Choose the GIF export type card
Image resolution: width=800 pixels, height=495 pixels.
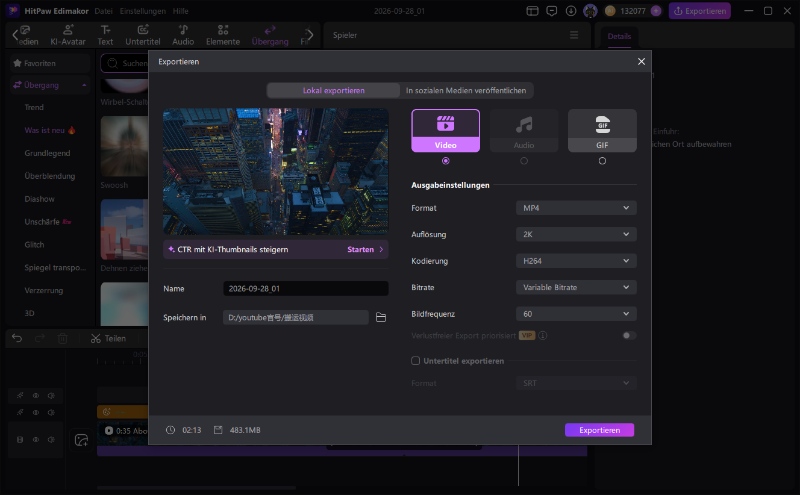click(x=602, y=131)
